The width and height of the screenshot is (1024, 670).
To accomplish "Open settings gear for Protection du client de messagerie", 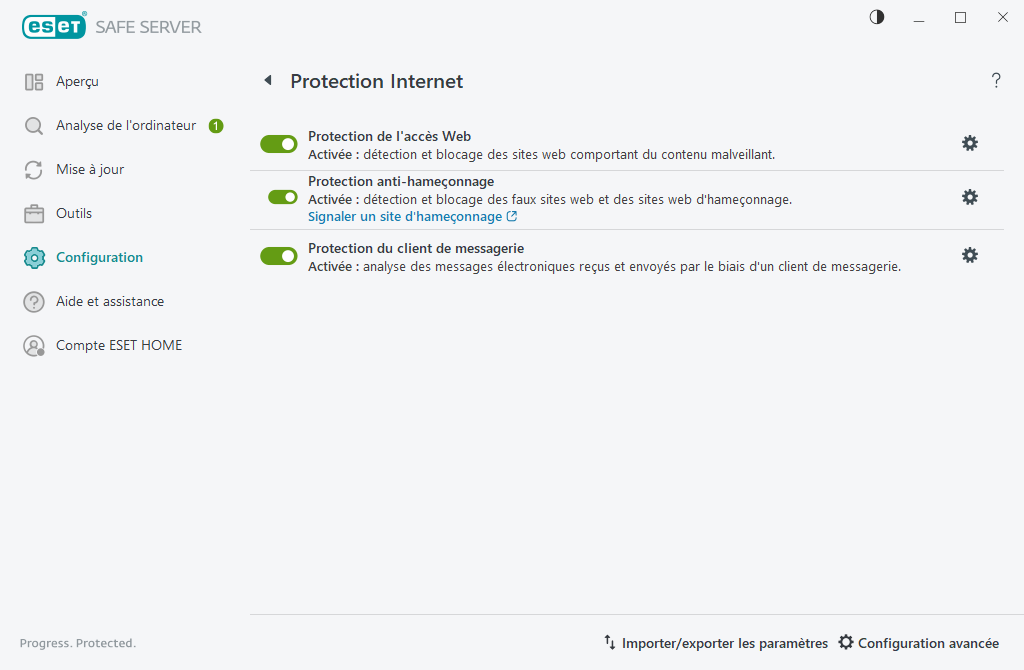I will [969, 255].
